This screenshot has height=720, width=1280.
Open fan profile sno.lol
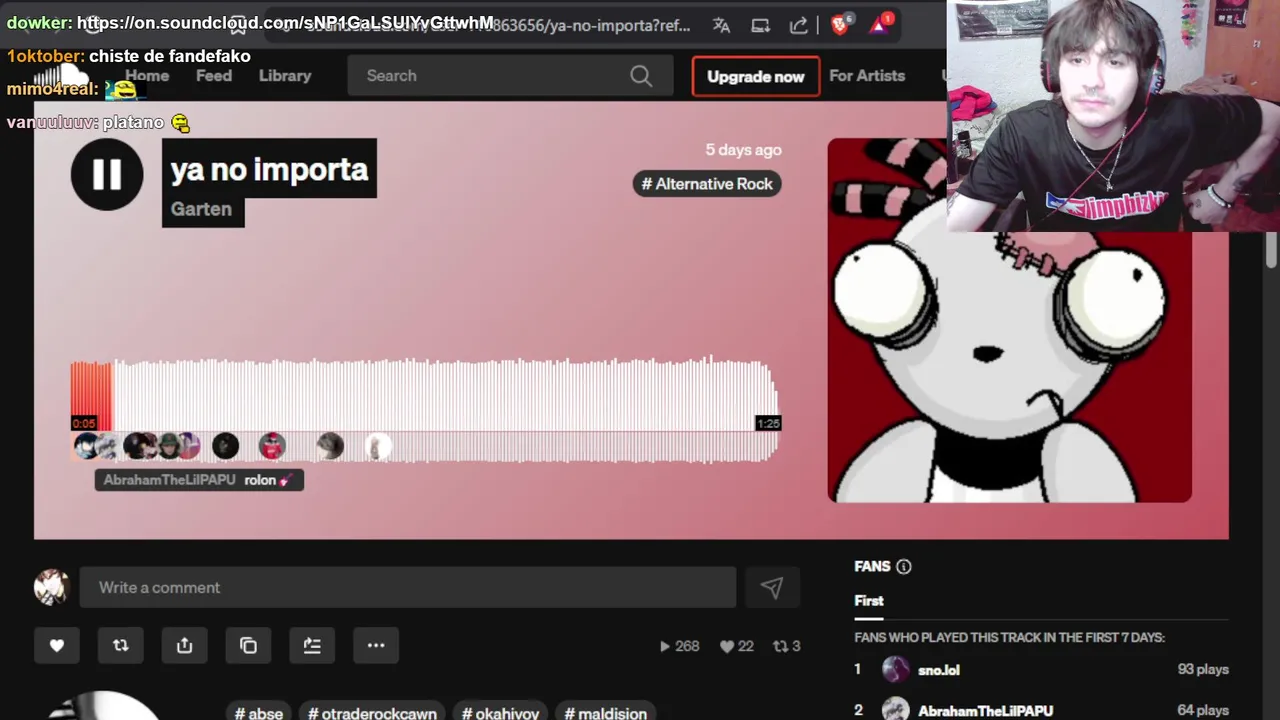point(939,670)
